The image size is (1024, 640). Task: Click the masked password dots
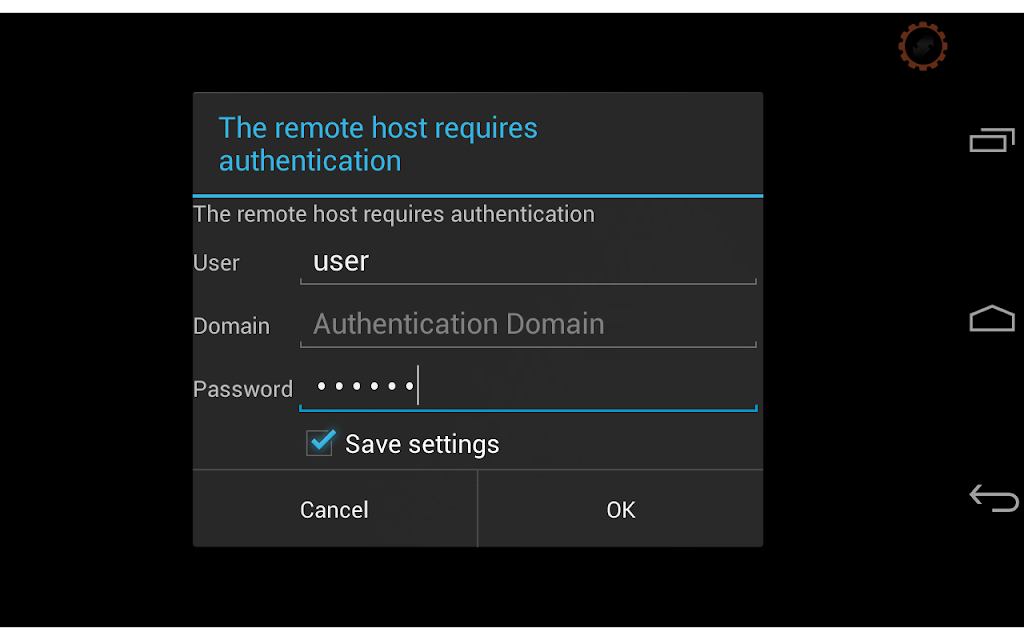pyautogui.click(x=365, y=387)
